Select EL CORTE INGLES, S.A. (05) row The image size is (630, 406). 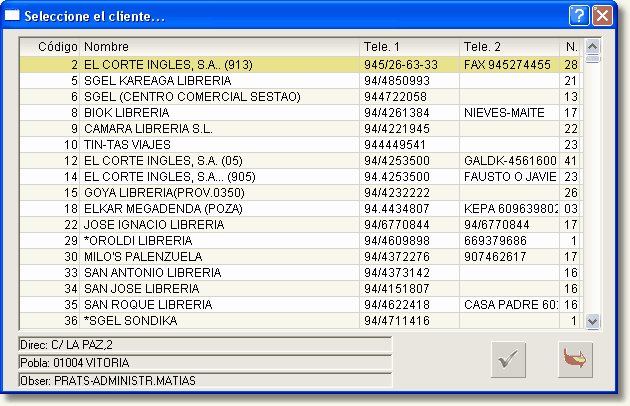pyautogui.click(x=301, y=161)
